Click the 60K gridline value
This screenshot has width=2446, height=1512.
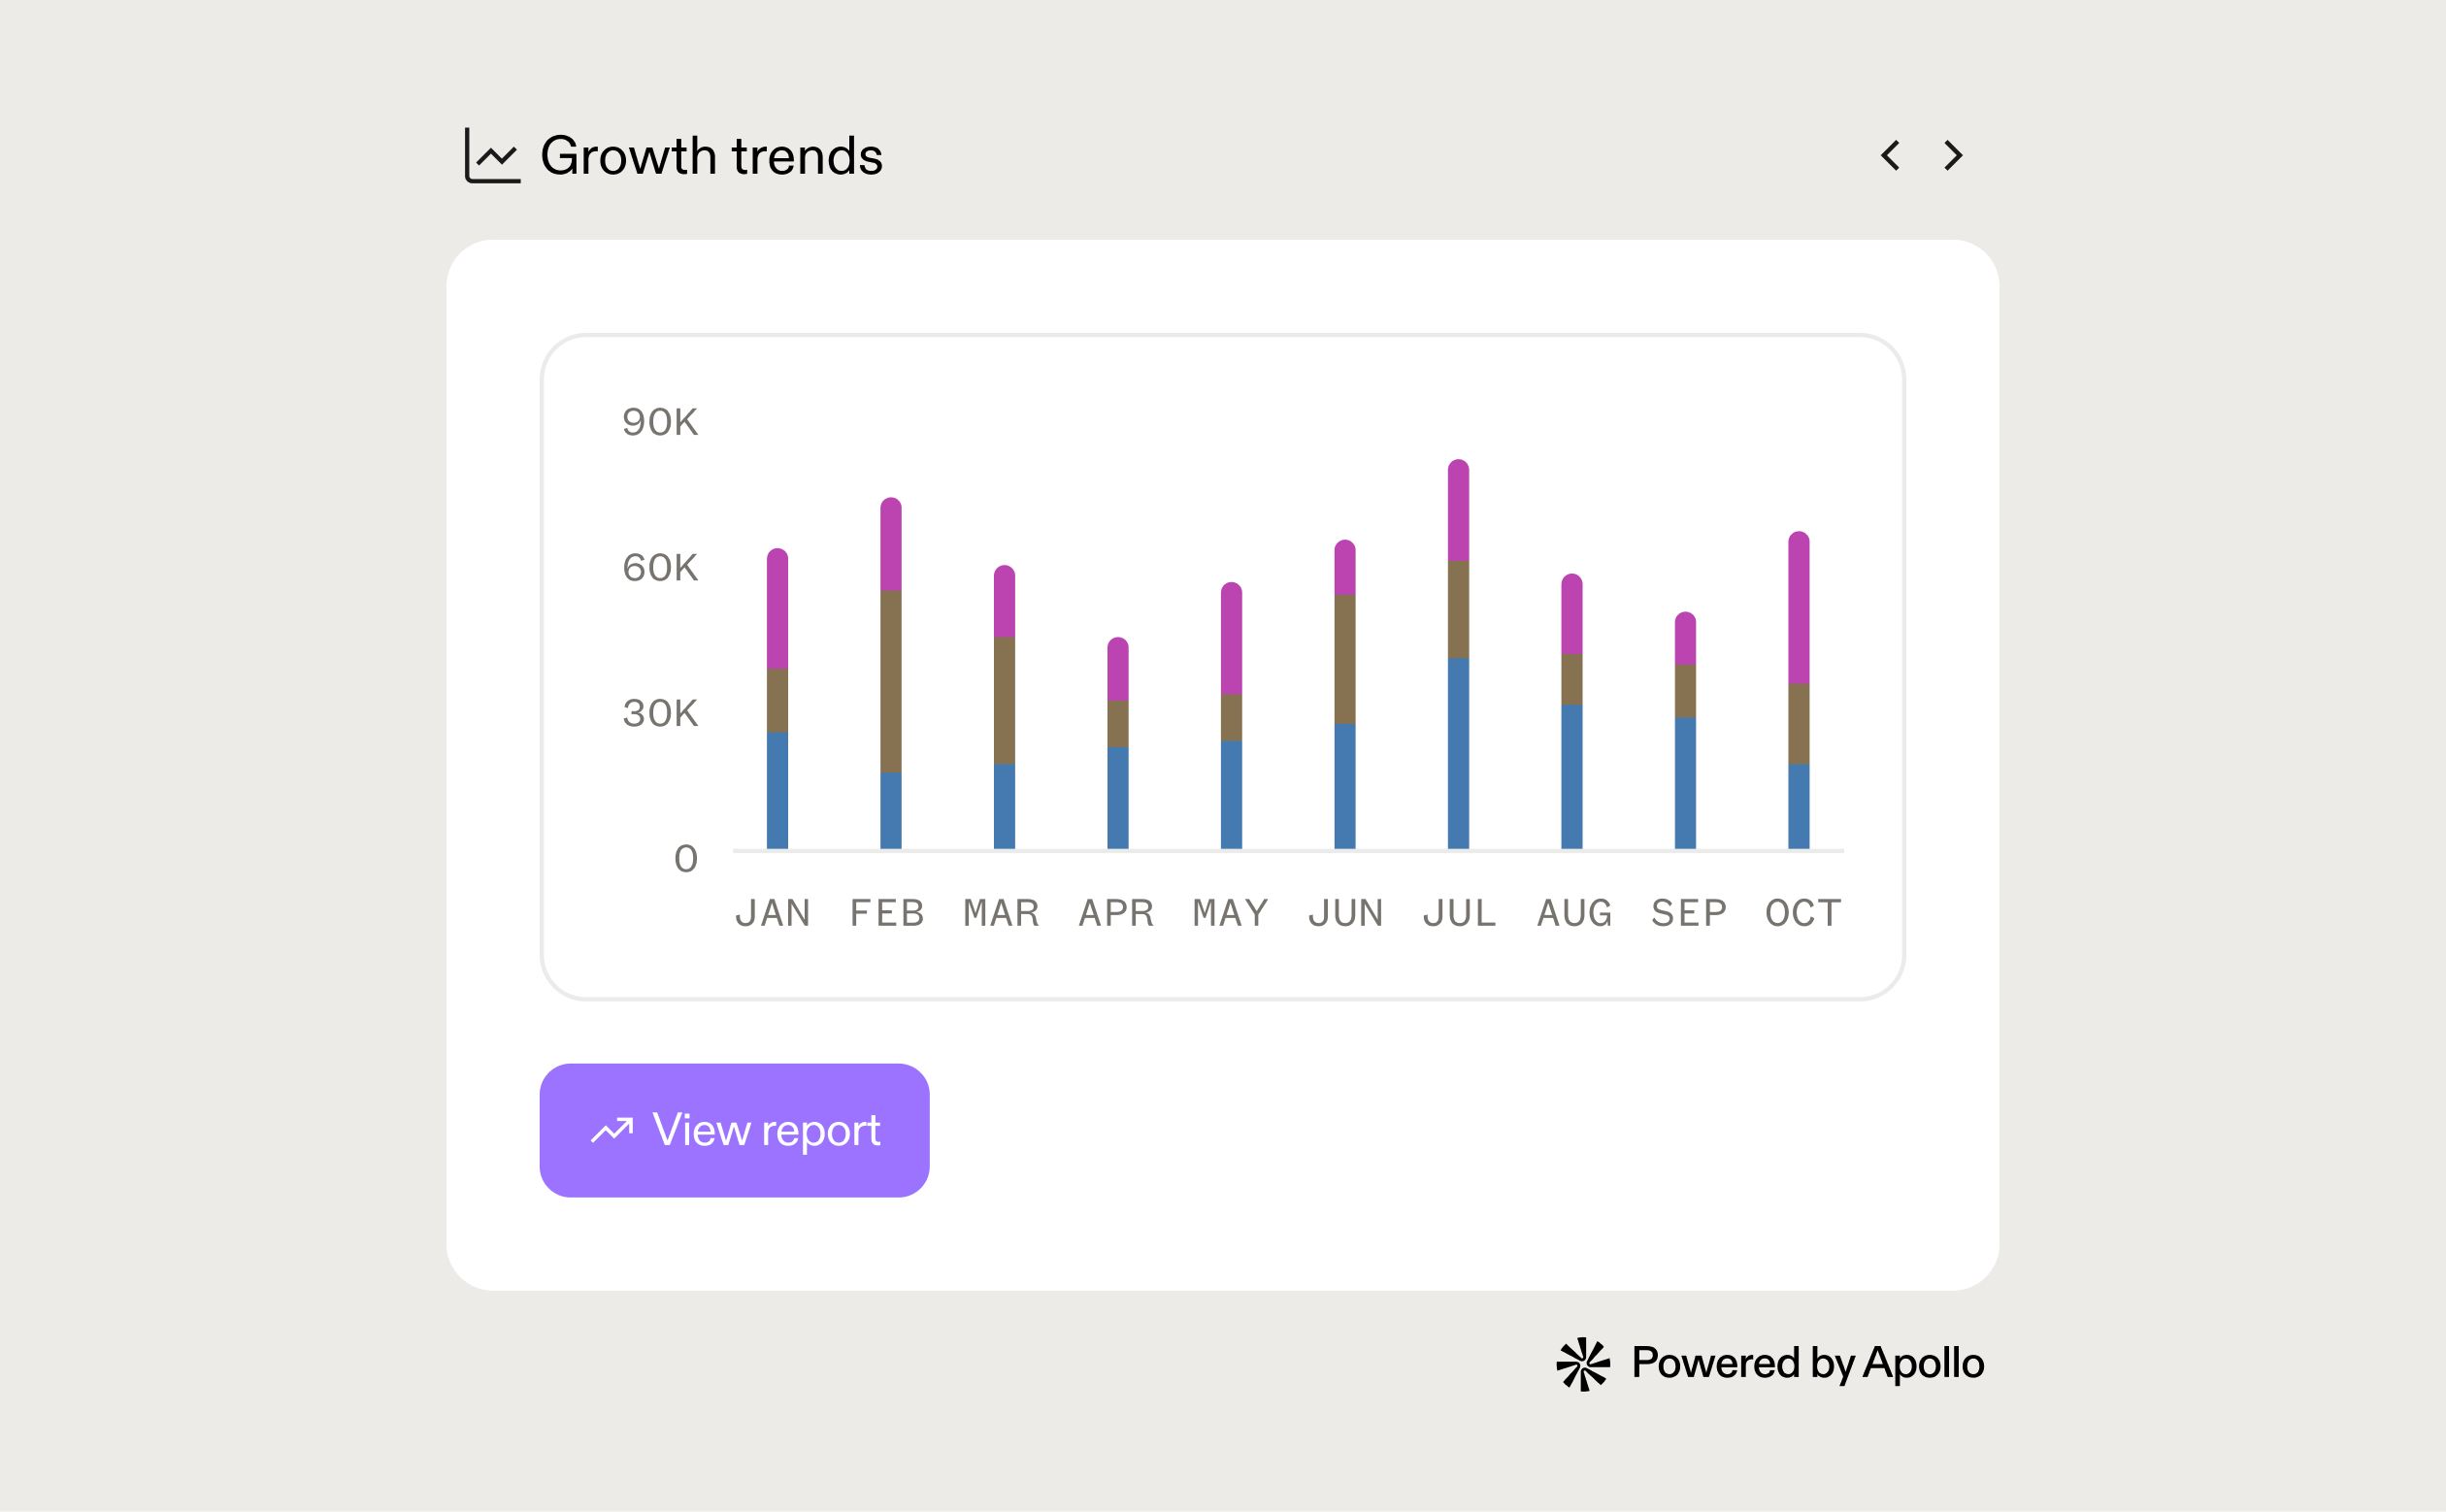coord(661,568)
